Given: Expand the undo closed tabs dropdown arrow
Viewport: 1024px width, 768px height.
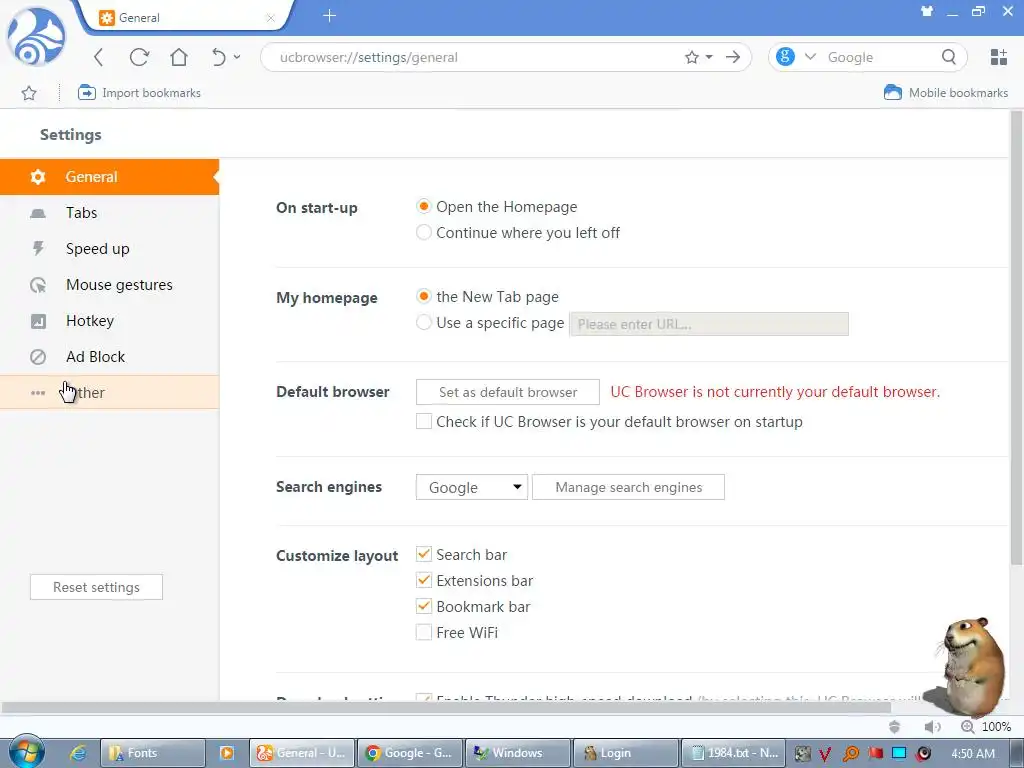Looking at the screenshot, I should [237, 57].
